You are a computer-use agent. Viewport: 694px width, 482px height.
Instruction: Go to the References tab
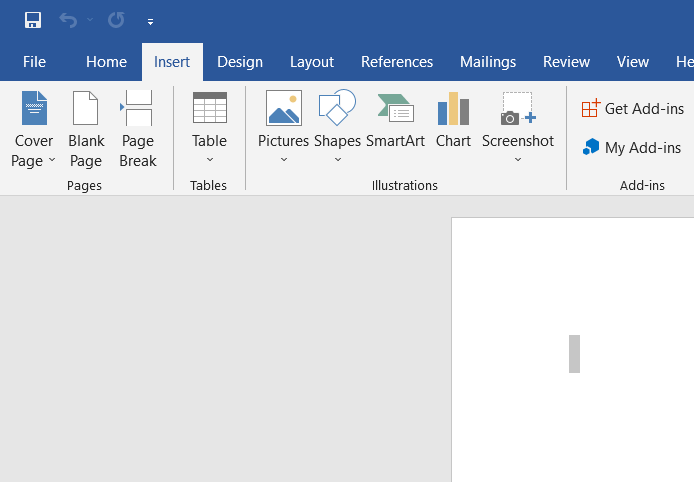tap(397, 62)
